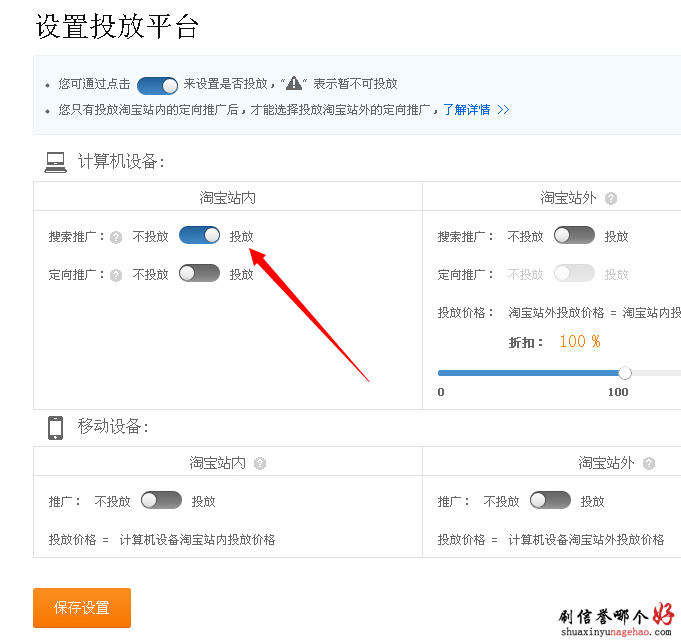Open the 了解详情 link
The image size is (681, 642).
click(x=467, y=110)
